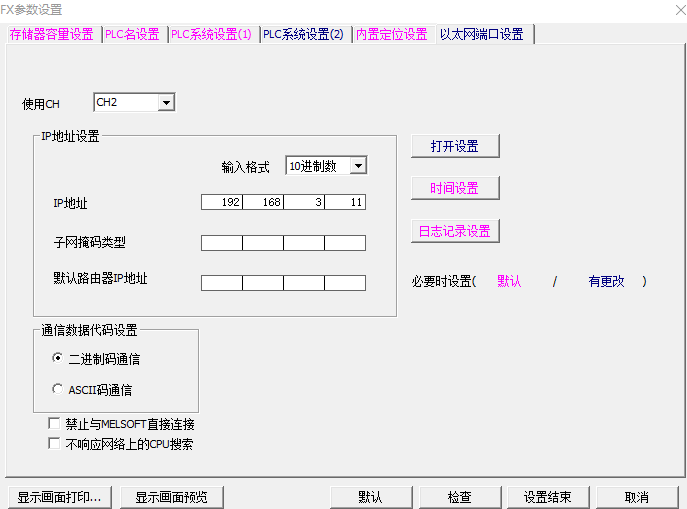
Task: Expand the 使用CH channel dropdown
Action: coord(166,102)
